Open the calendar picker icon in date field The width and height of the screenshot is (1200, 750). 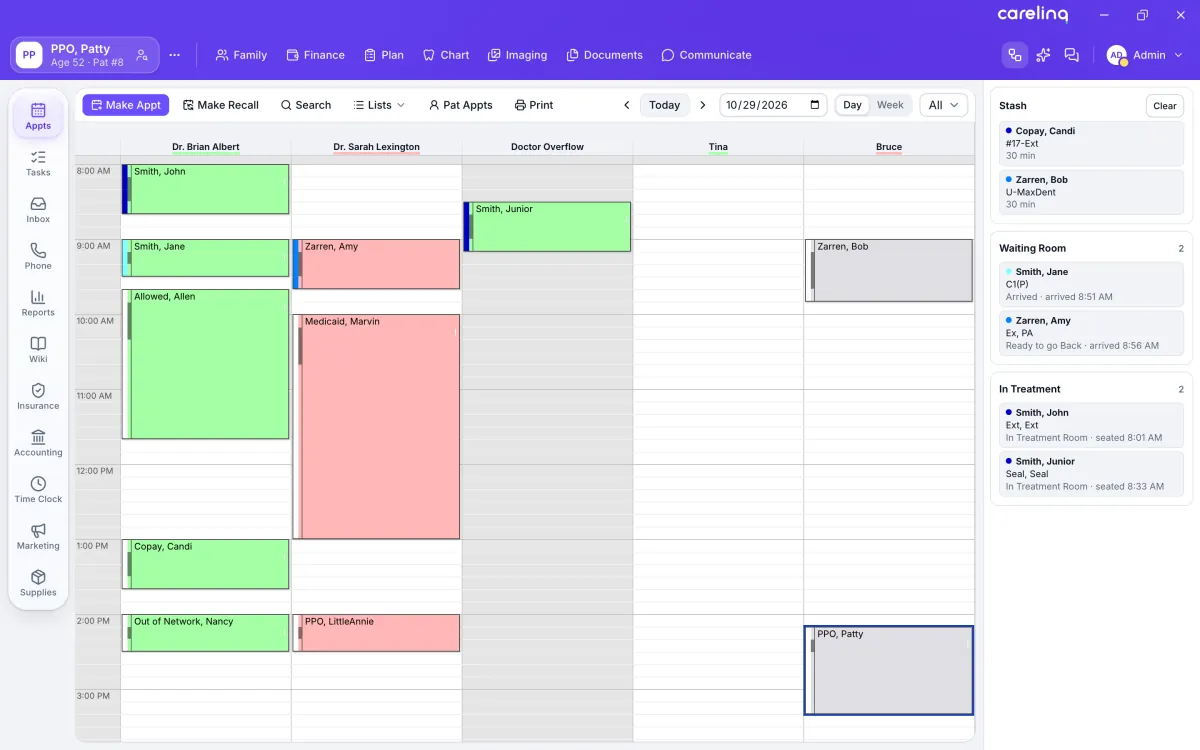click(x=815, y=105)
